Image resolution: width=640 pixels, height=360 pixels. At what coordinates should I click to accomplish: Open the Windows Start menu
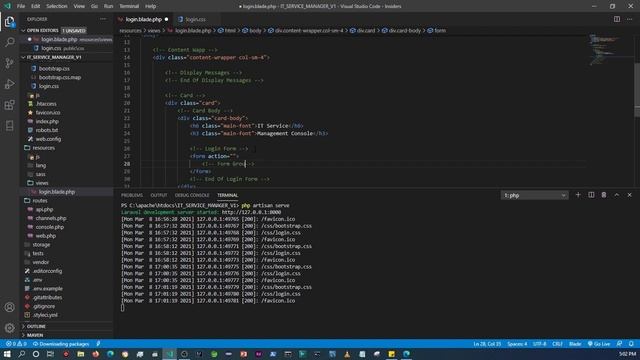click(7, 354)
